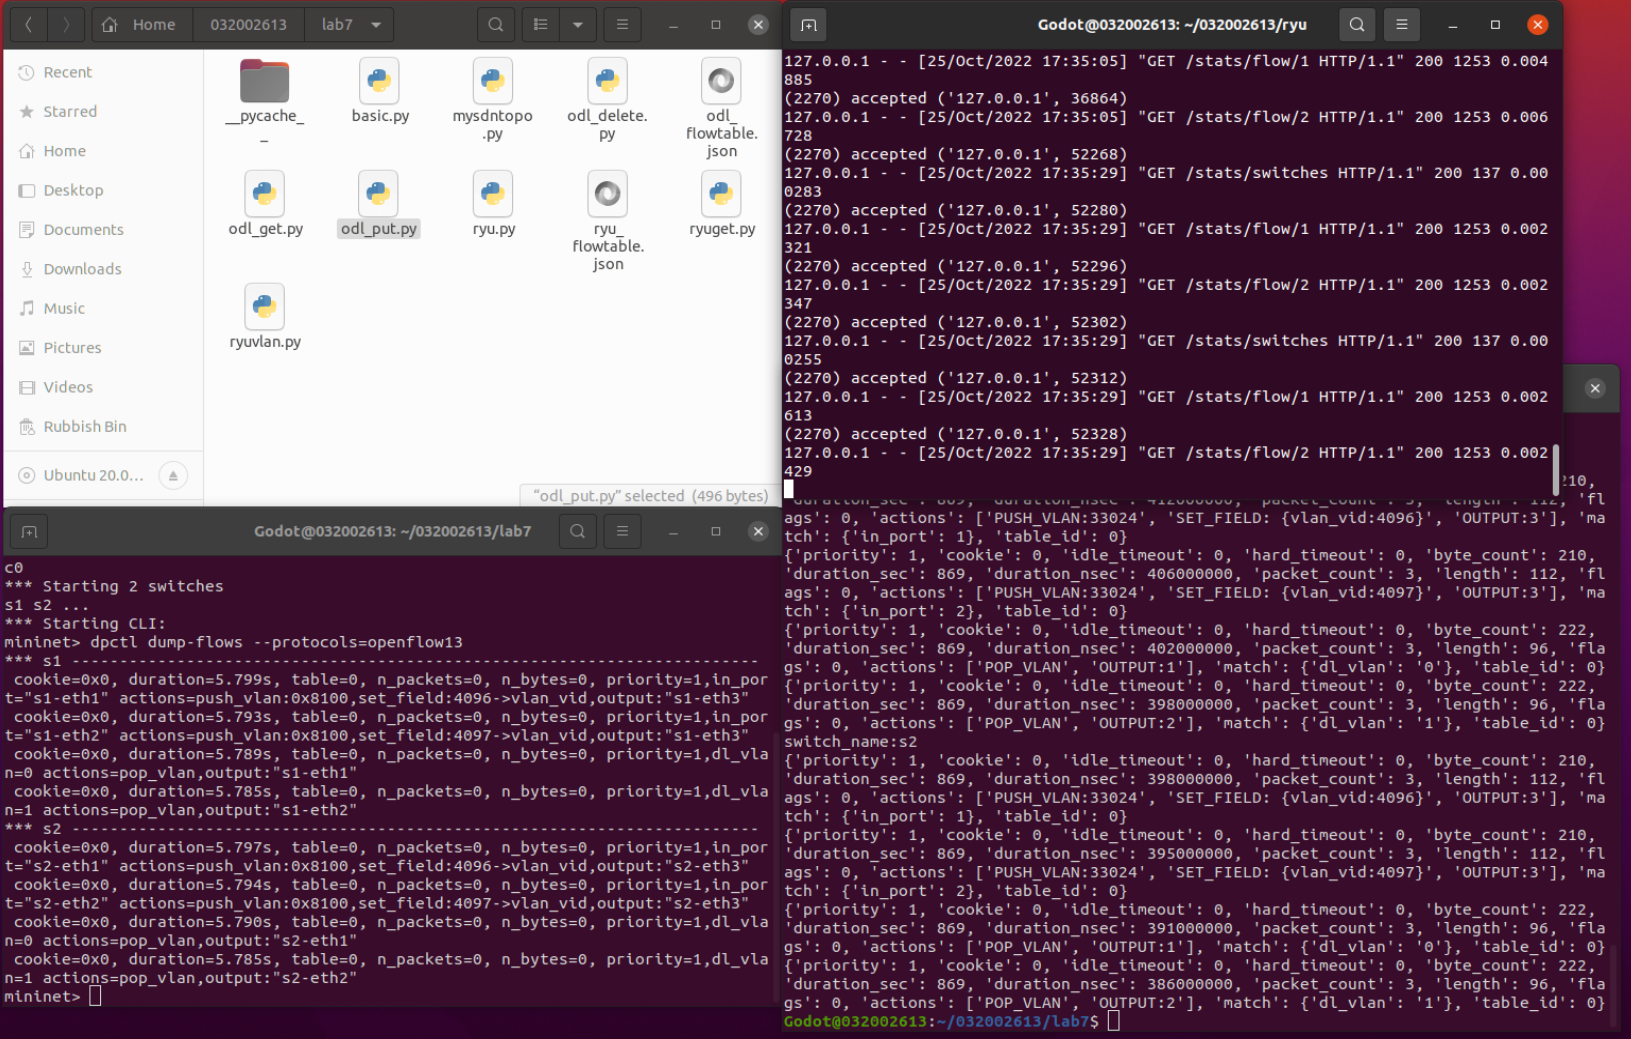This screenshot has width=1631, height=1039.
Task: Open Downloads in the sidebar
Action: tap(104, 269)
